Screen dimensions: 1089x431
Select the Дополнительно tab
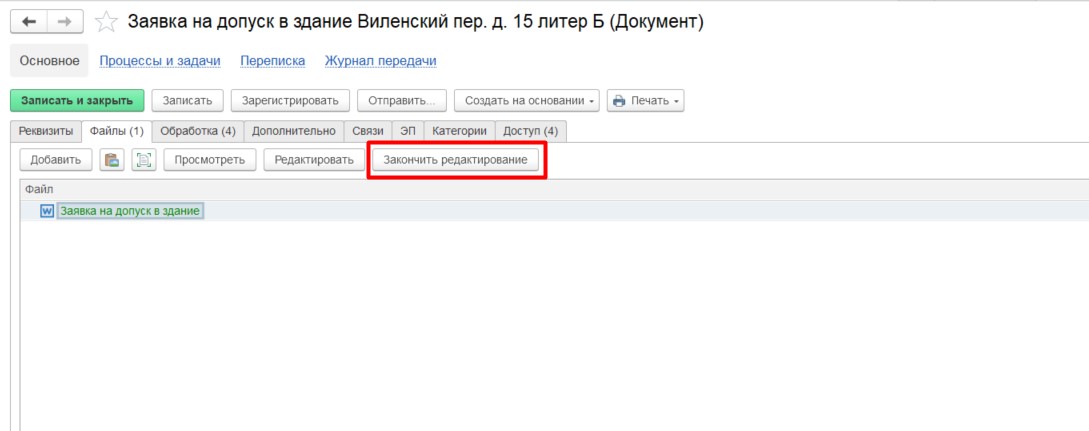coord(294,131)
